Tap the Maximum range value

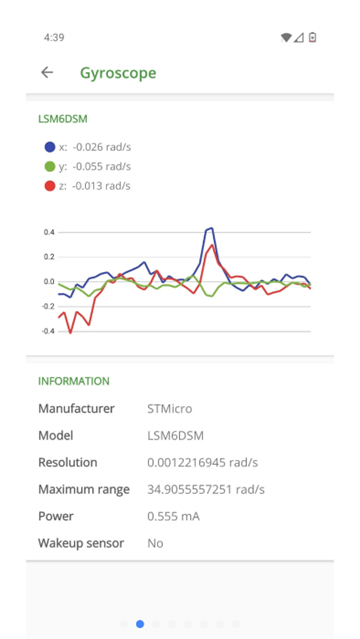206,489
